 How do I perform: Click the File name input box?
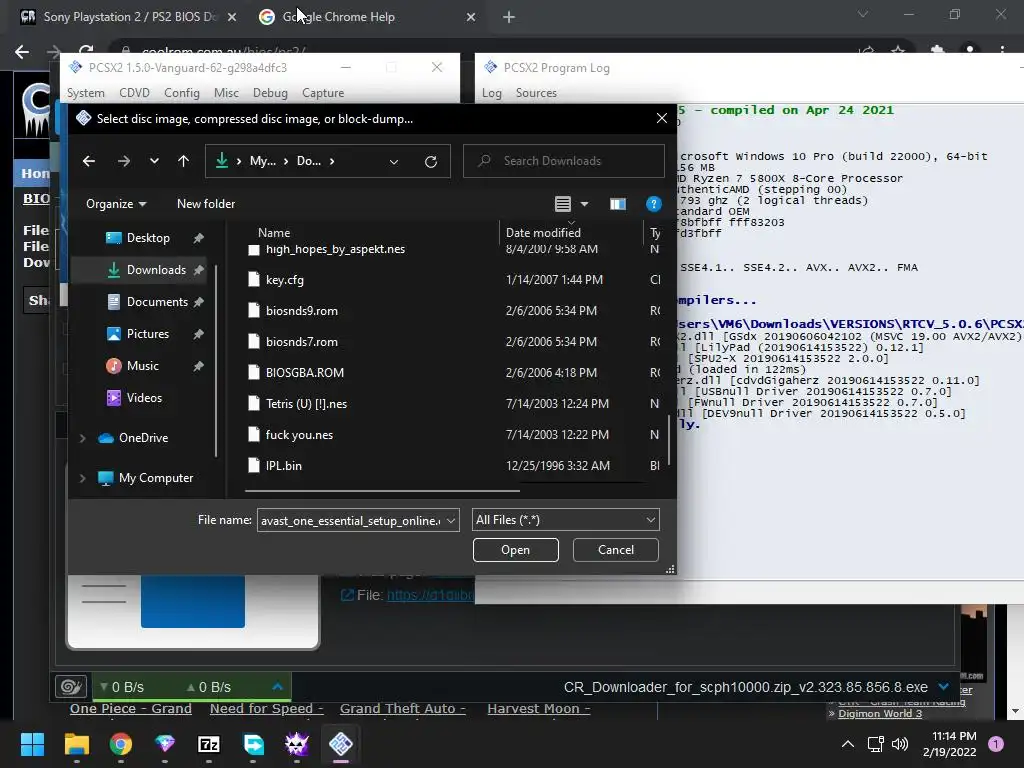click(350, 520)
